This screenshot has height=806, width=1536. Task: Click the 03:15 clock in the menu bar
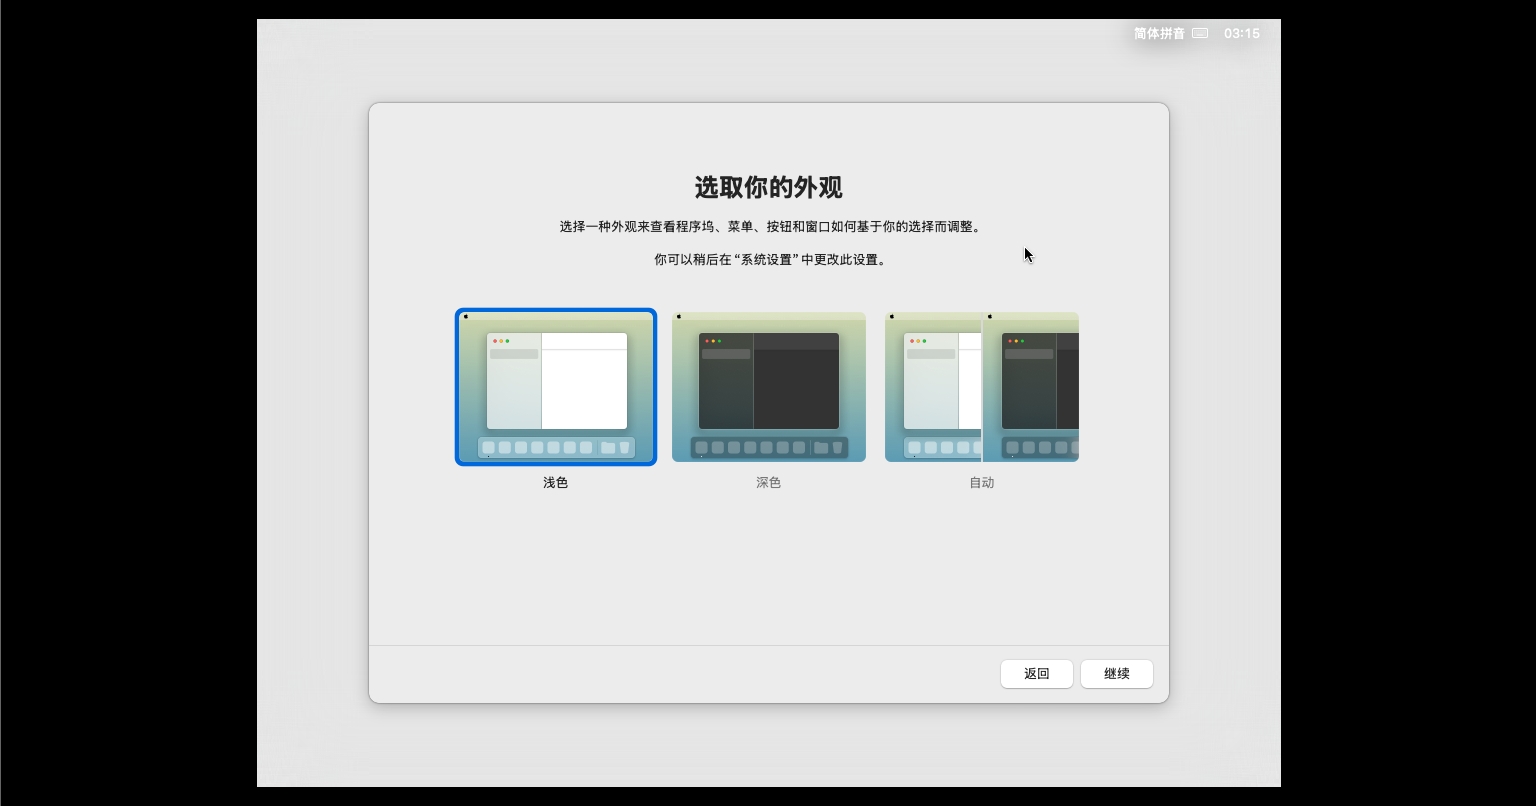click(x=1242, y=33)
